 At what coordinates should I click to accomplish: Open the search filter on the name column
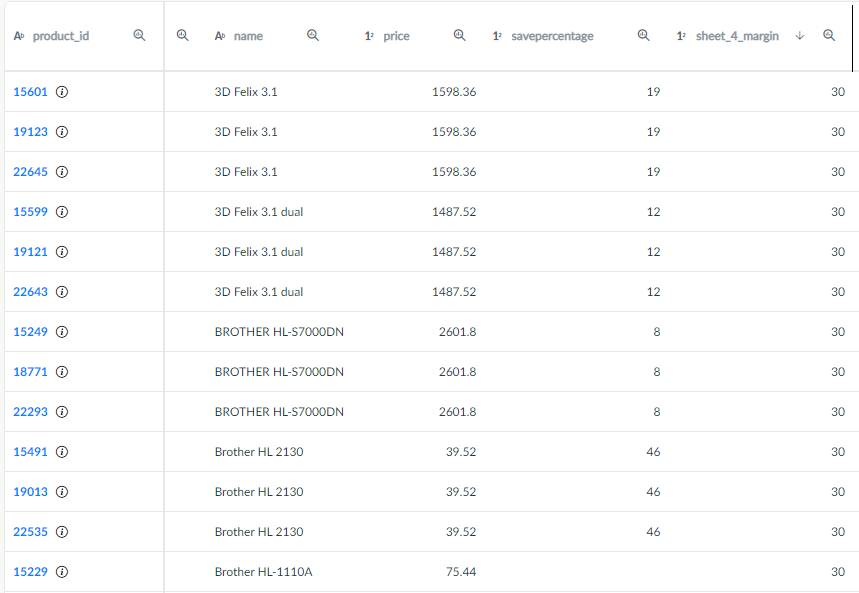pyautogui.click(x=313, y=35)
